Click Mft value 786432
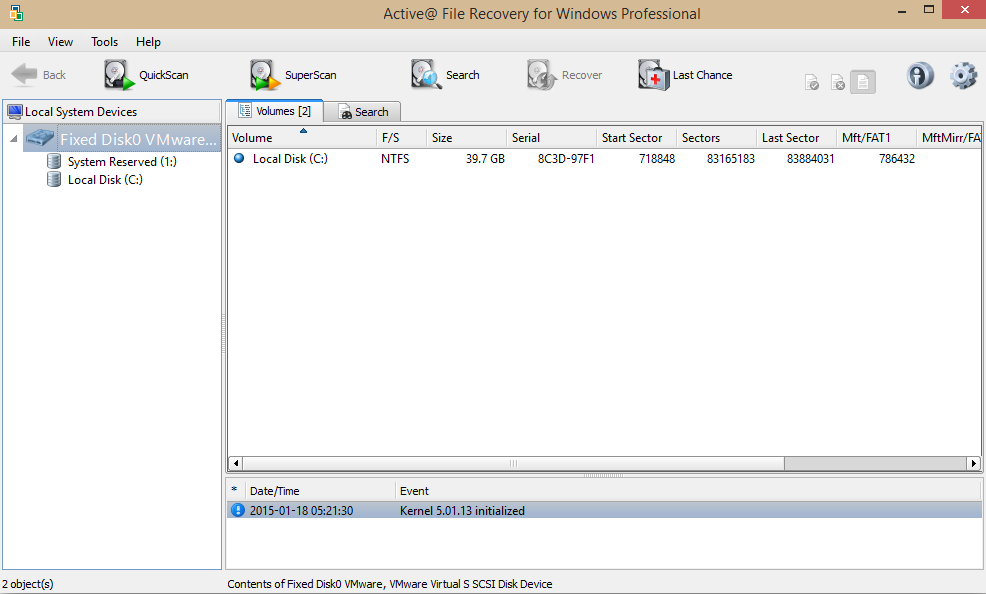This screenshot has height=594, width=986. click(x=897, y=158)
